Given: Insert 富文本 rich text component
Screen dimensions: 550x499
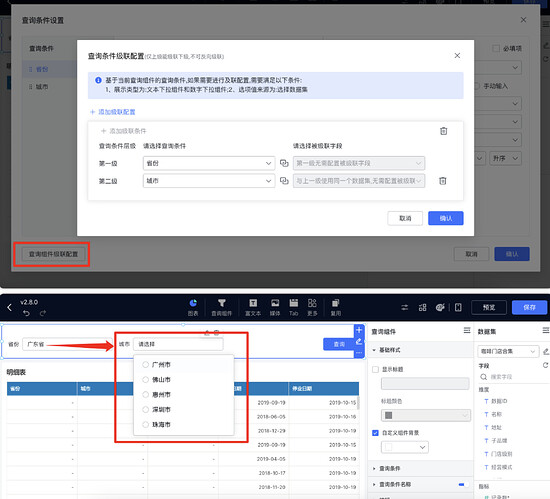Looking at the screenshot, I should point(253,303).
